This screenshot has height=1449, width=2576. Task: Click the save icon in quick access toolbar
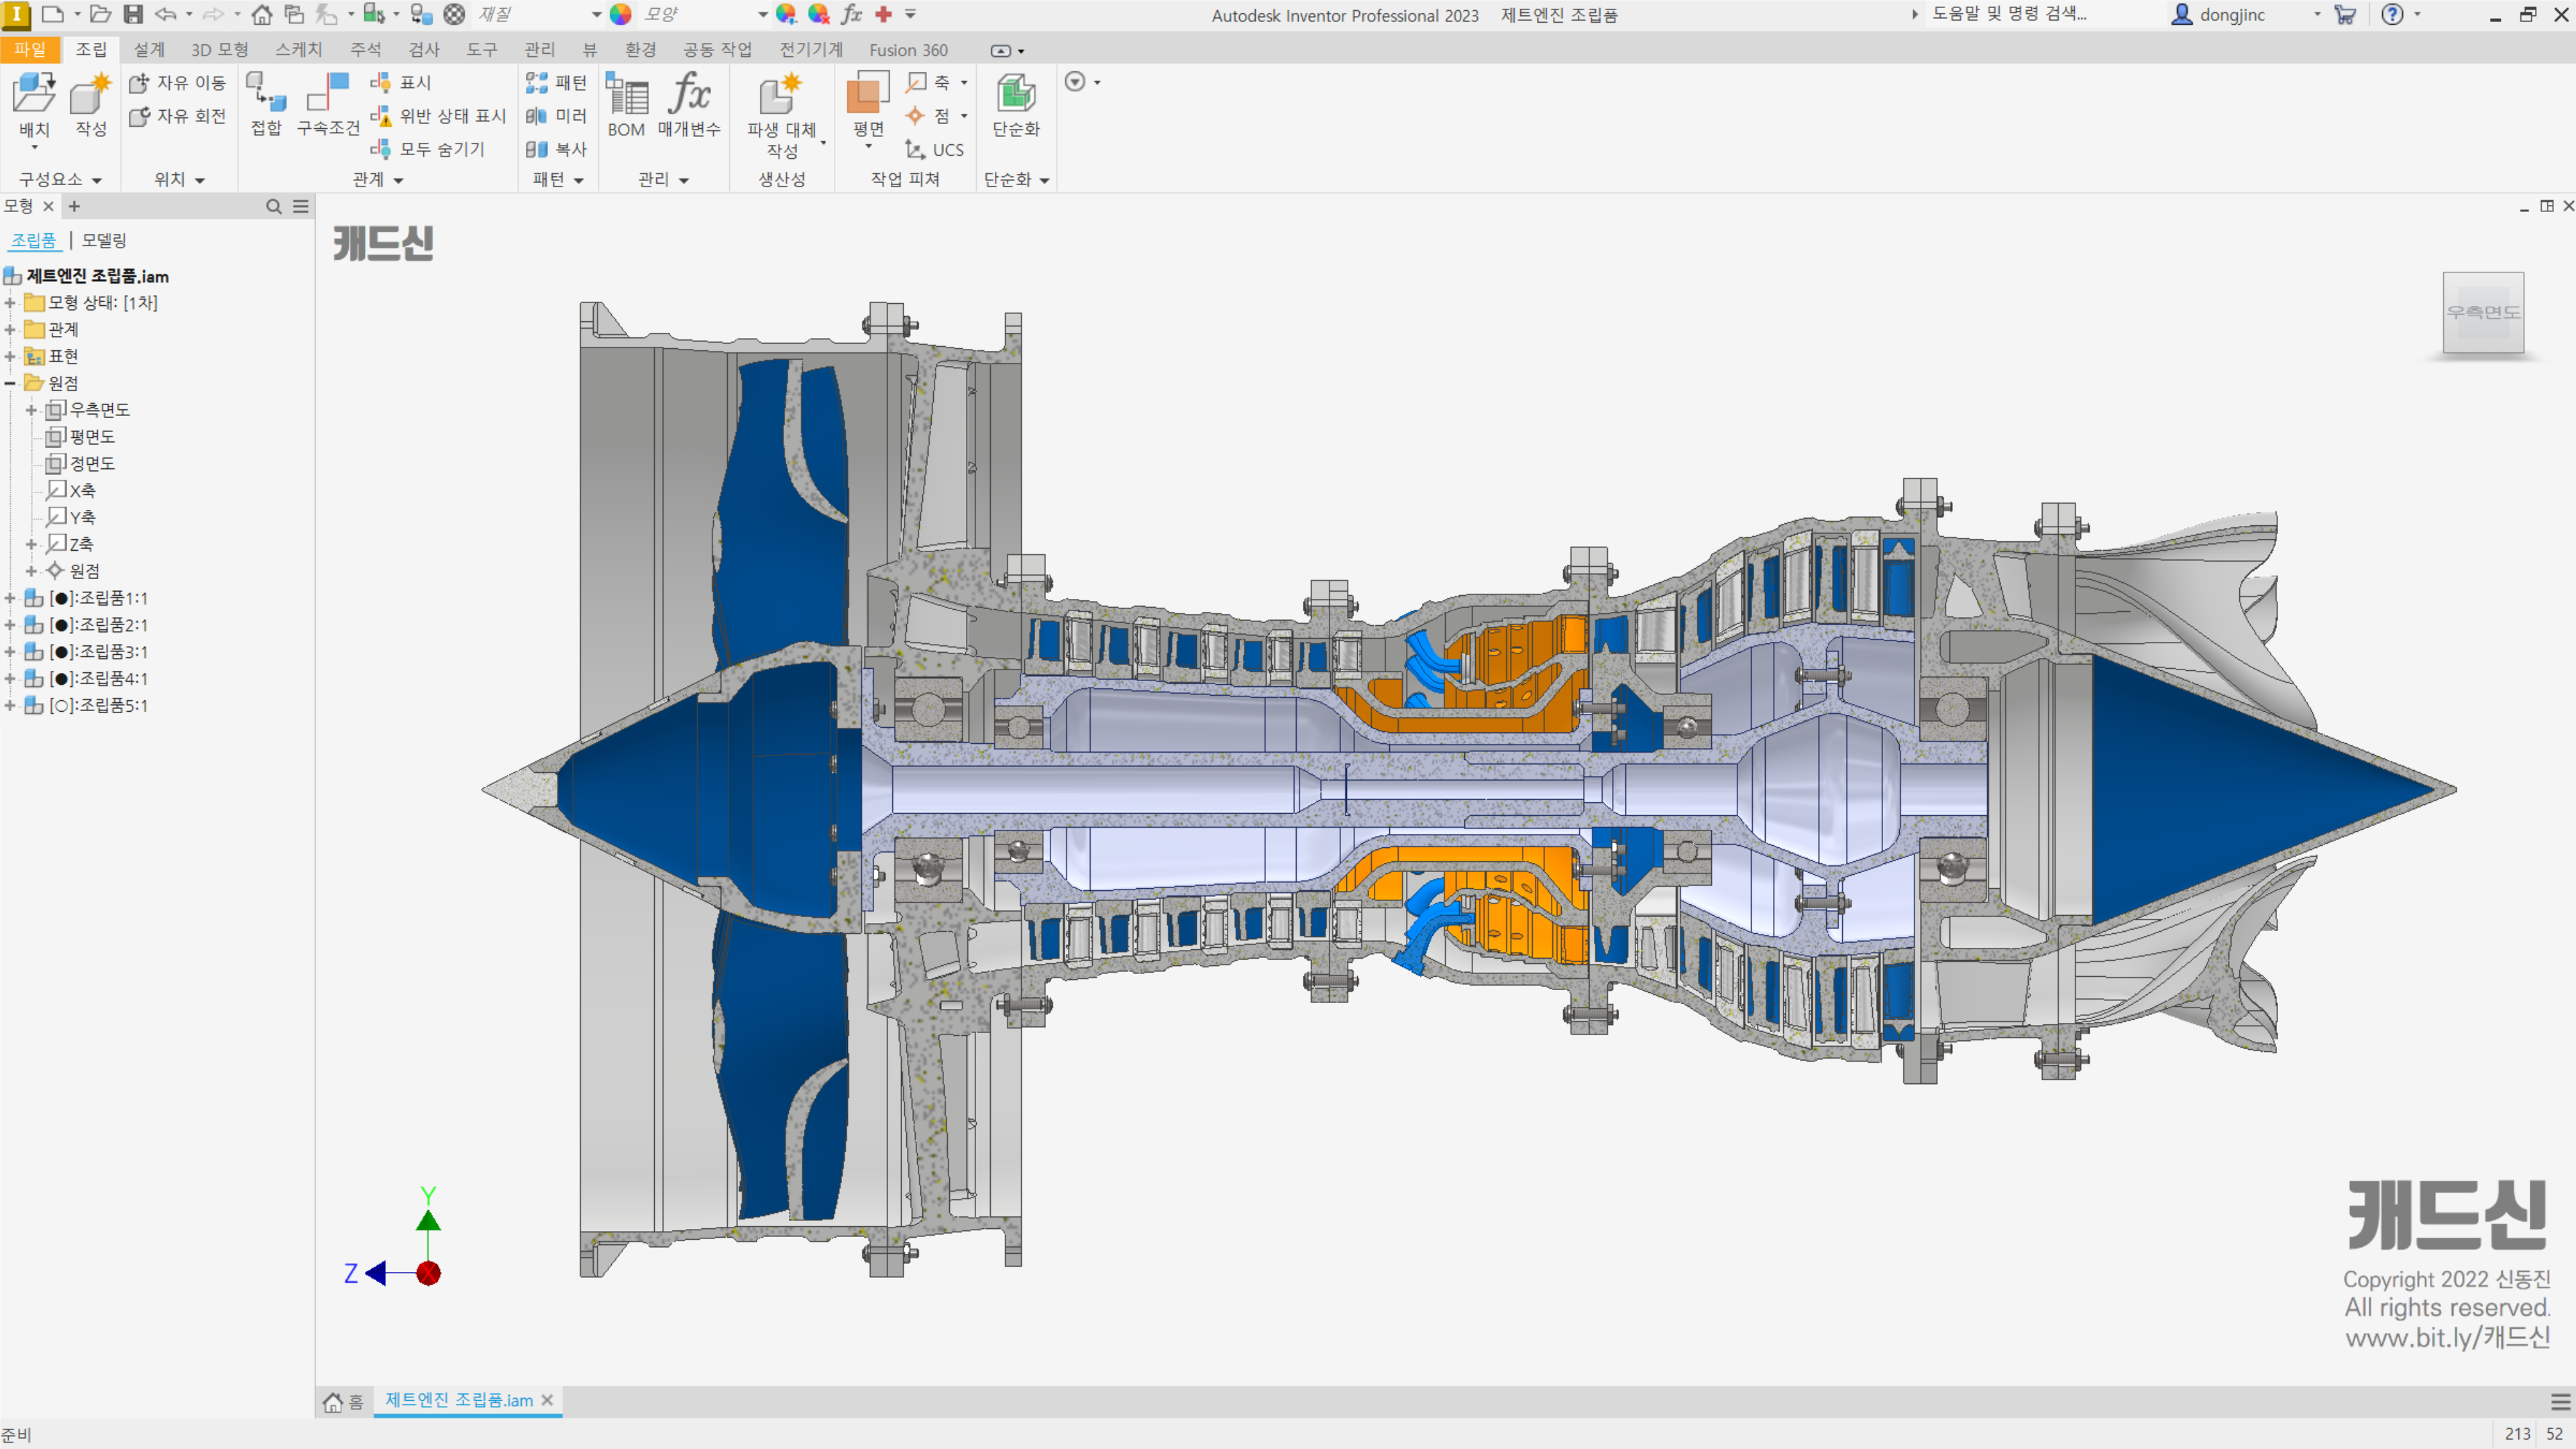pyautogui.click(x=133, y=14)
